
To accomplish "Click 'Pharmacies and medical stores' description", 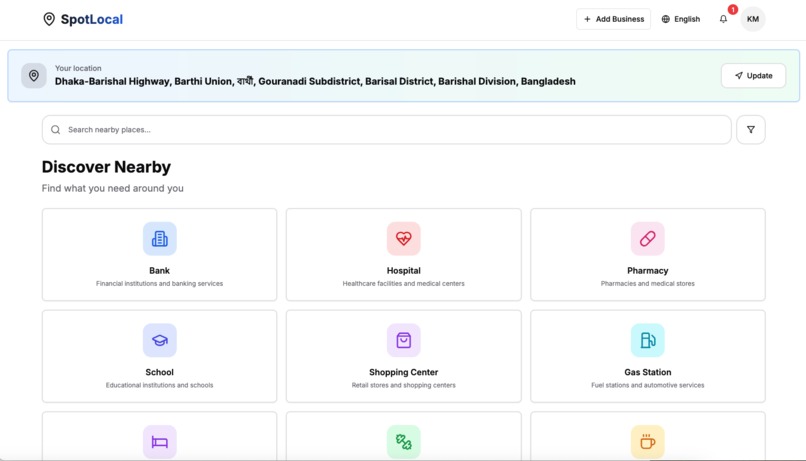I will pyautogui.click(x=648, y=284).
